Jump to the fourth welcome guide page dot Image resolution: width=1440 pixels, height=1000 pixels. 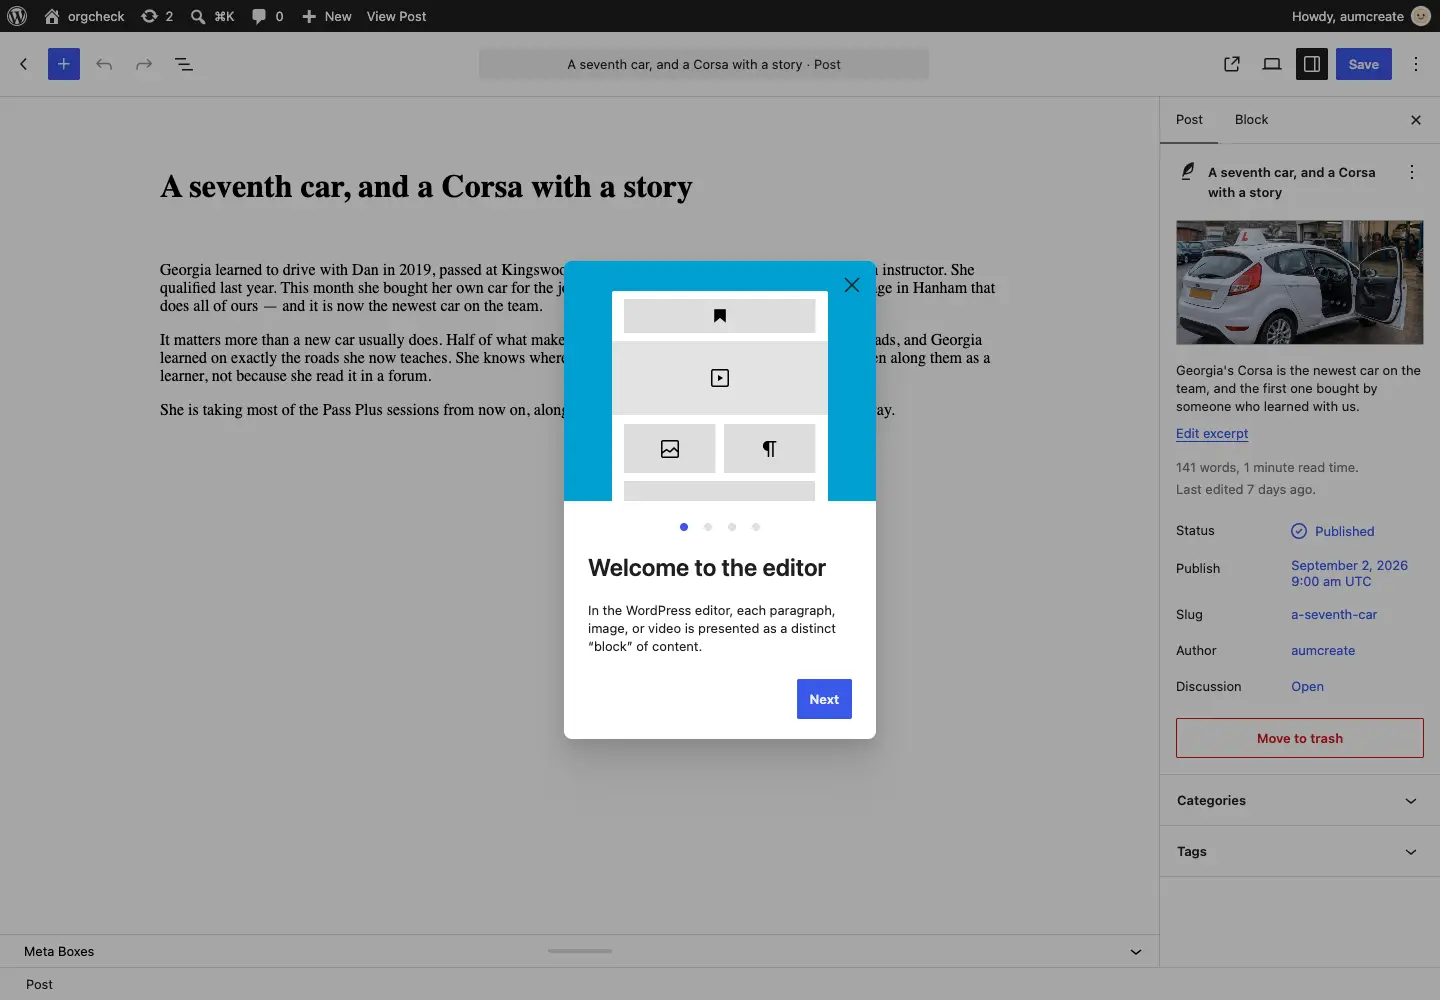[x=756, y=527]
